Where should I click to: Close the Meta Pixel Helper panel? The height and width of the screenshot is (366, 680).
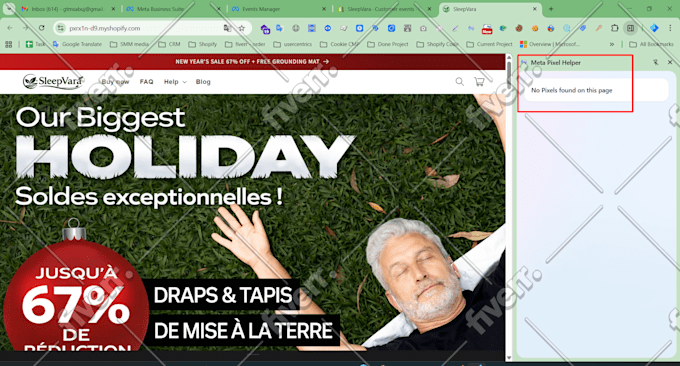click(670, 62)
